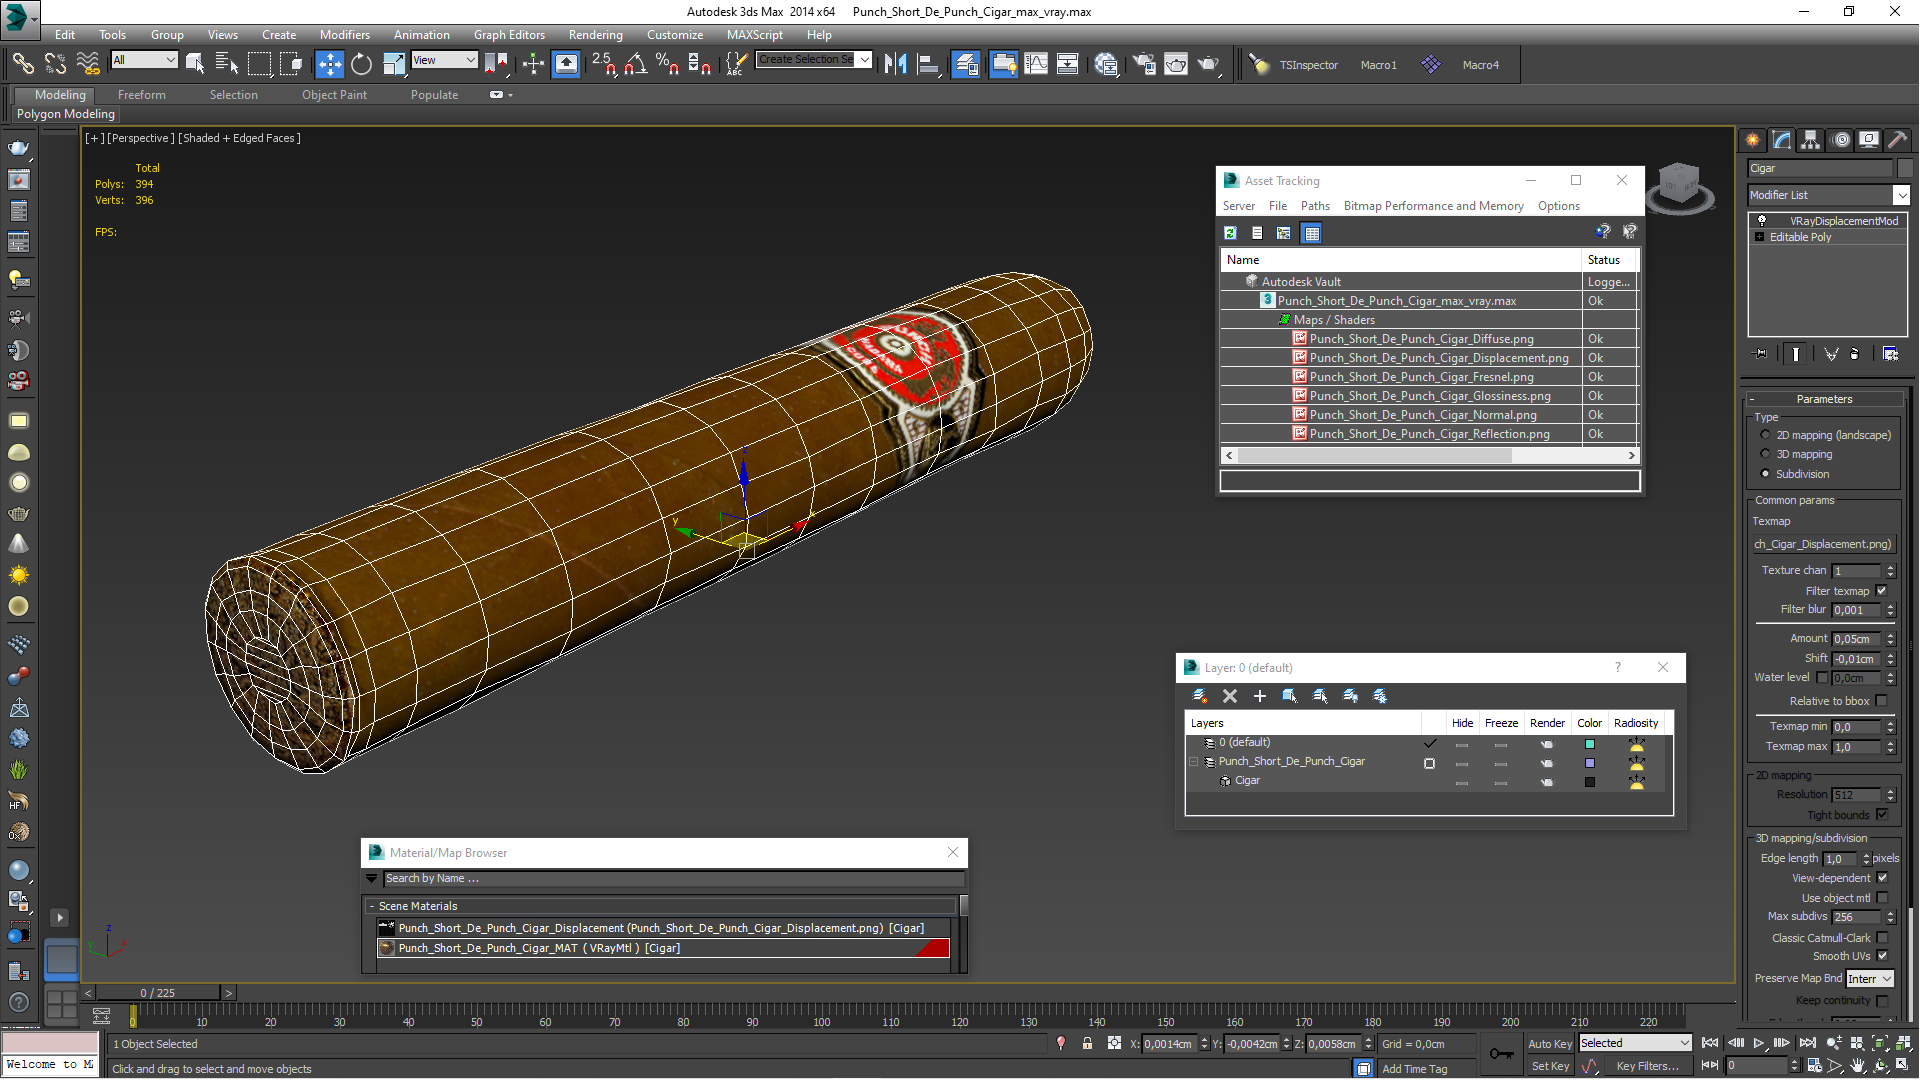Toggle the Percent Snap icon
Viewport: 1920px width, 1080px height.
[x=667, y=65]
